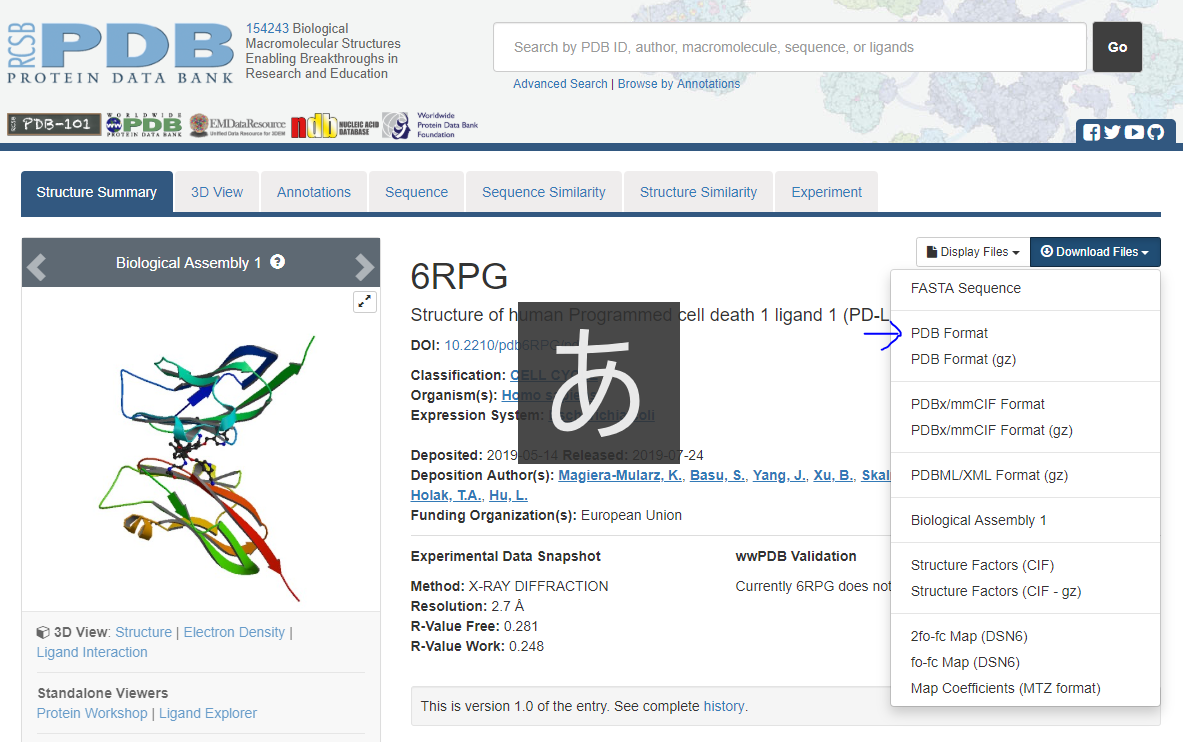Open the Facebook social icon
Screen dimensions: 1183x742
click(x=1091, y=132)
